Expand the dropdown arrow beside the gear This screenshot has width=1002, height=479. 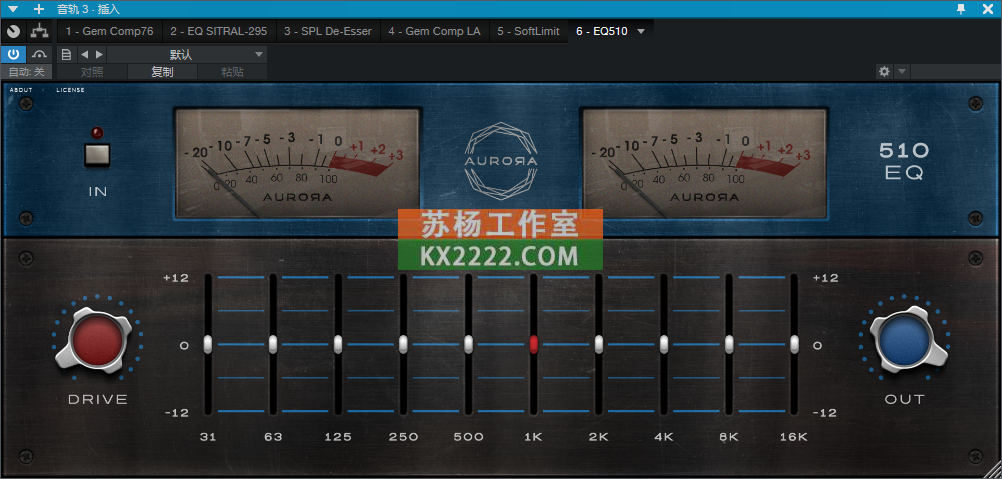(902, 72)
